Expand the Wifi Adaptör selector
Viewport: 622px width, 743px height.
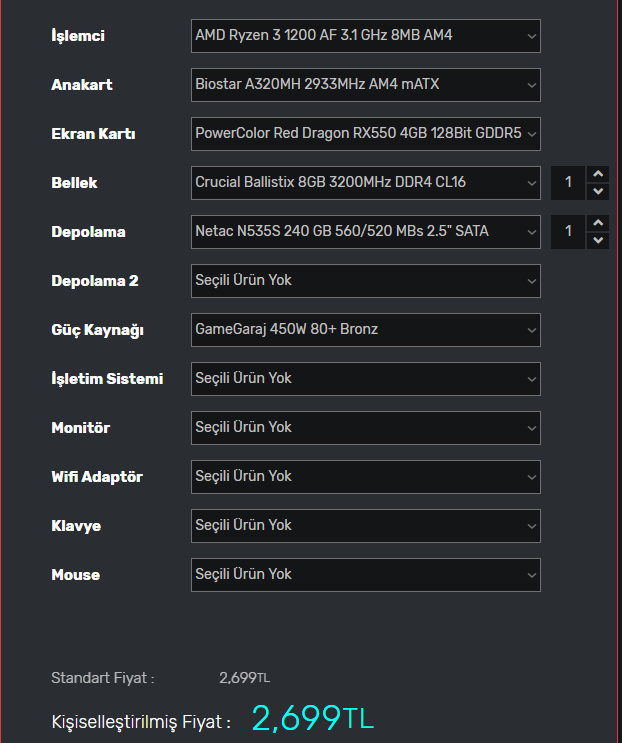[365, 477]
